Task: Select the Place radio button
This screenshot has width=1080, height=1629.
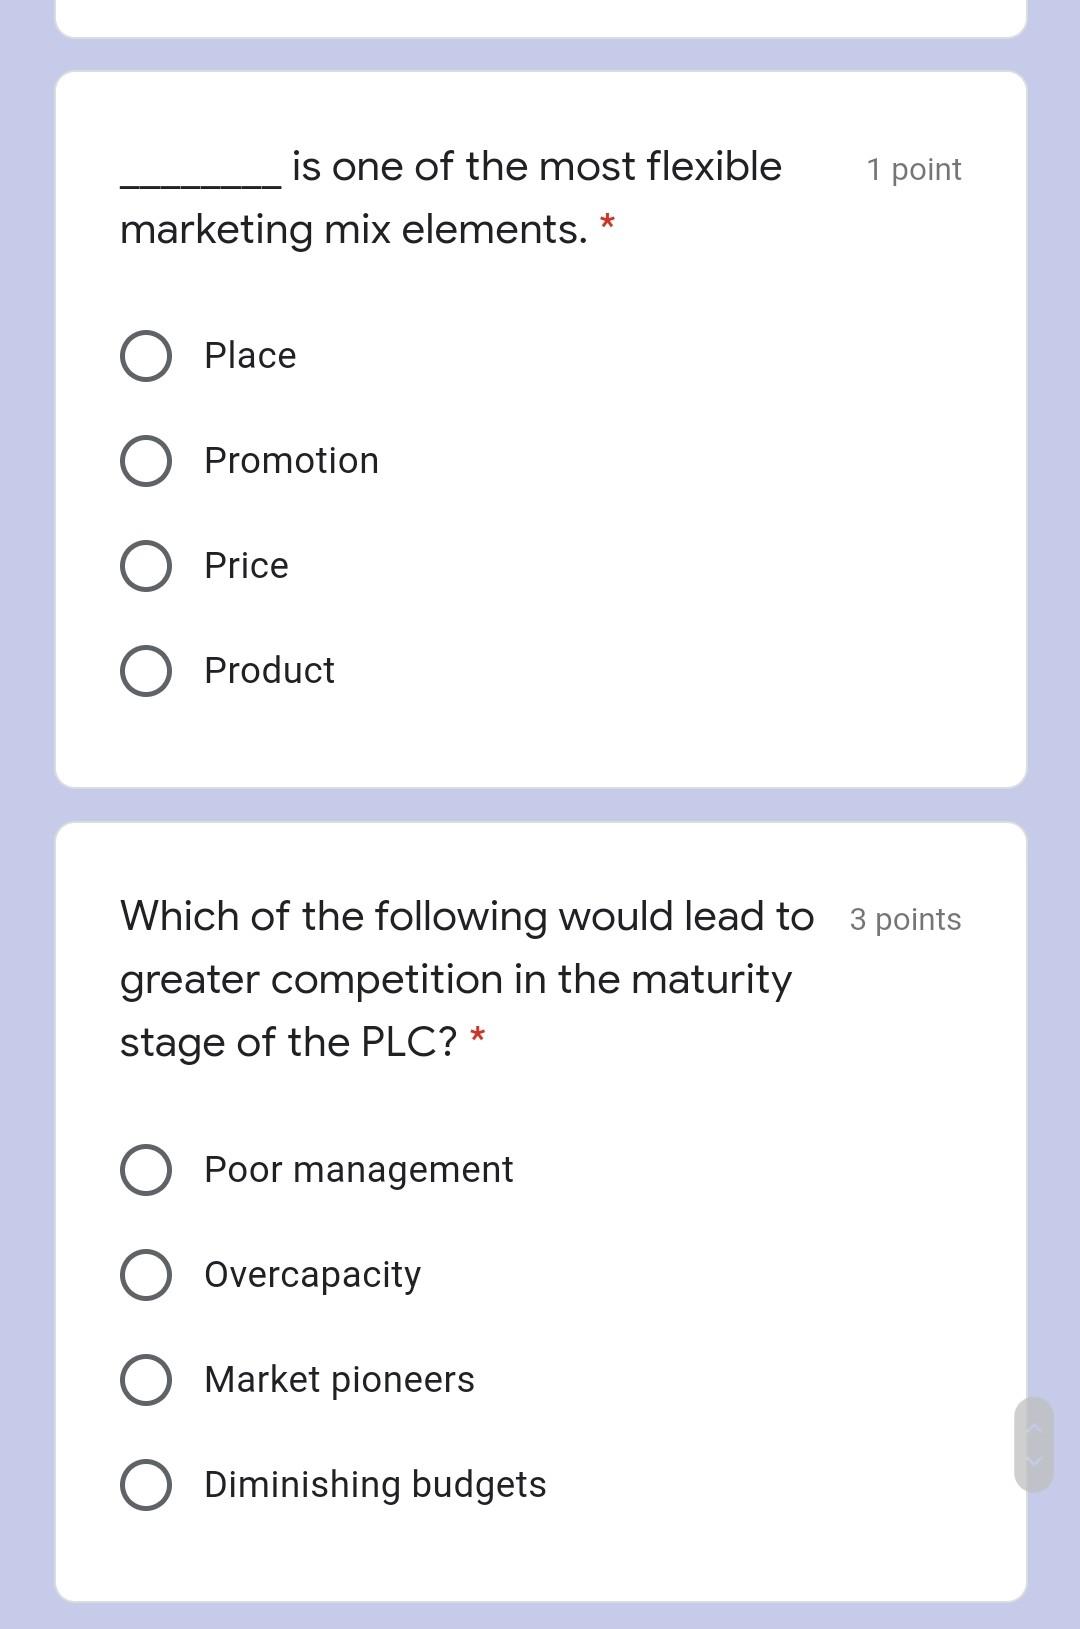Action: click(145, 355)
